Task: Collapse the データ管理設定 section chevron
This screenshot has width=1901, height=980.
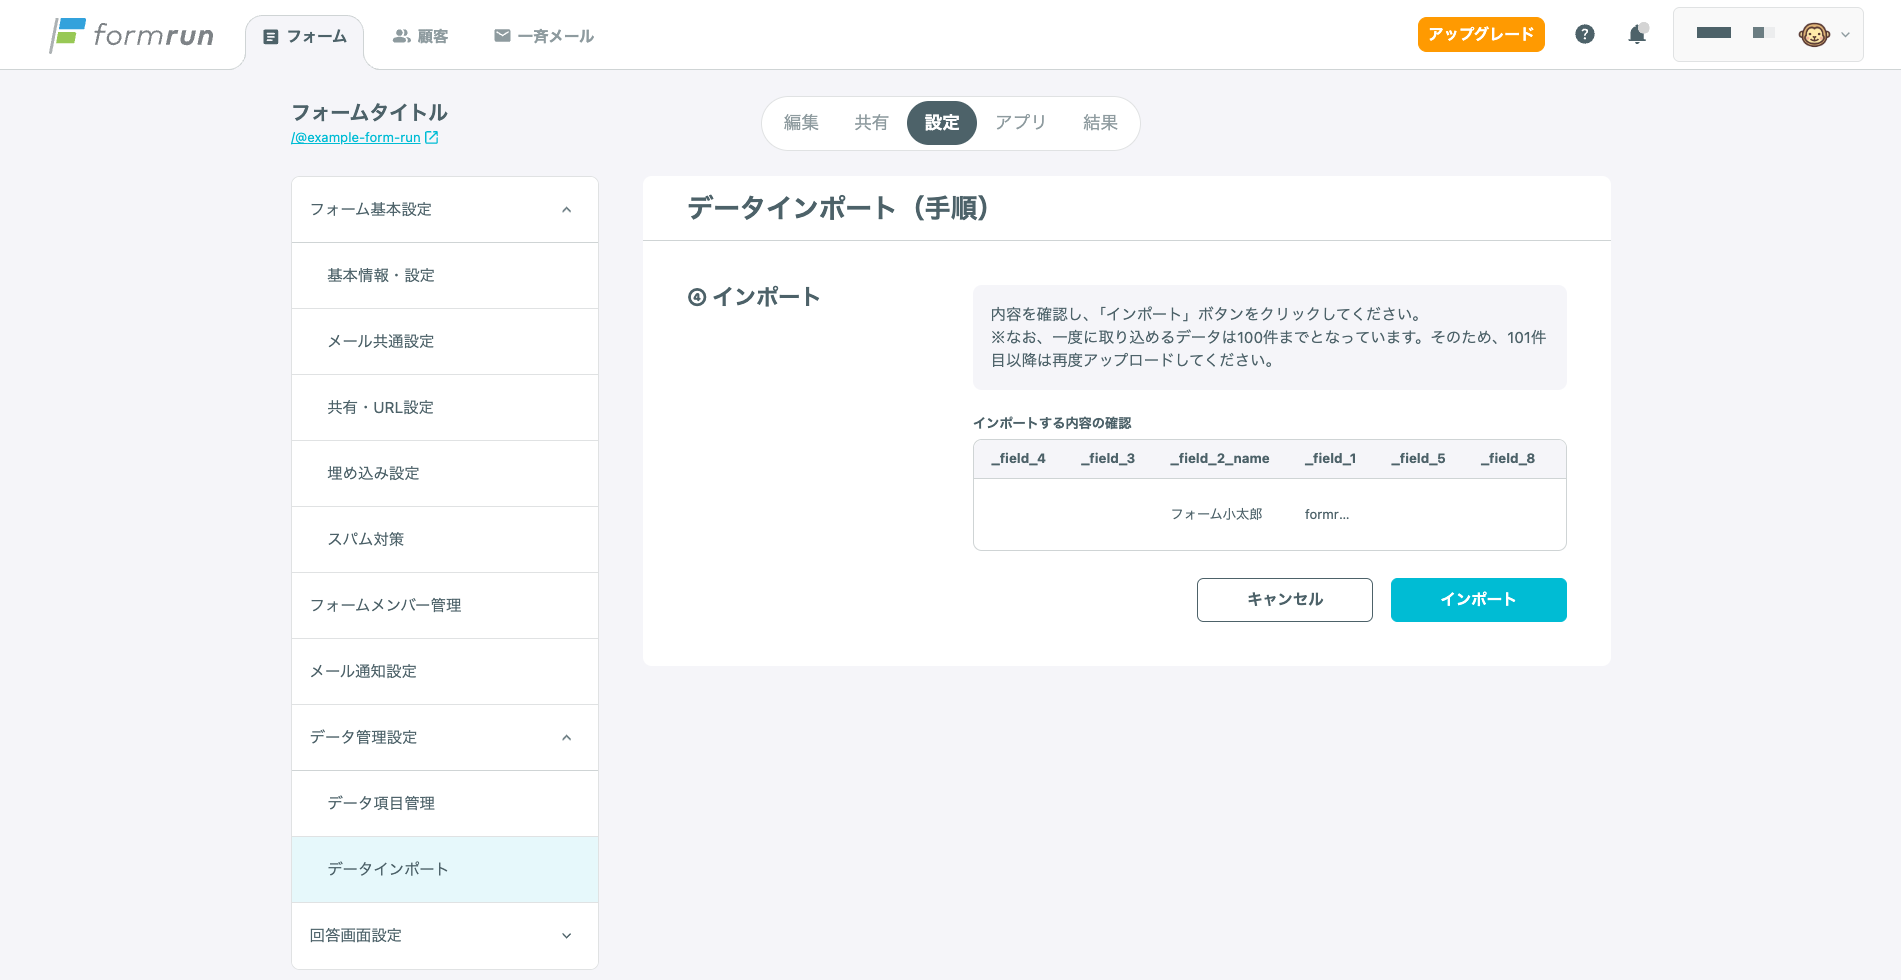Action: tap(567, 738)
